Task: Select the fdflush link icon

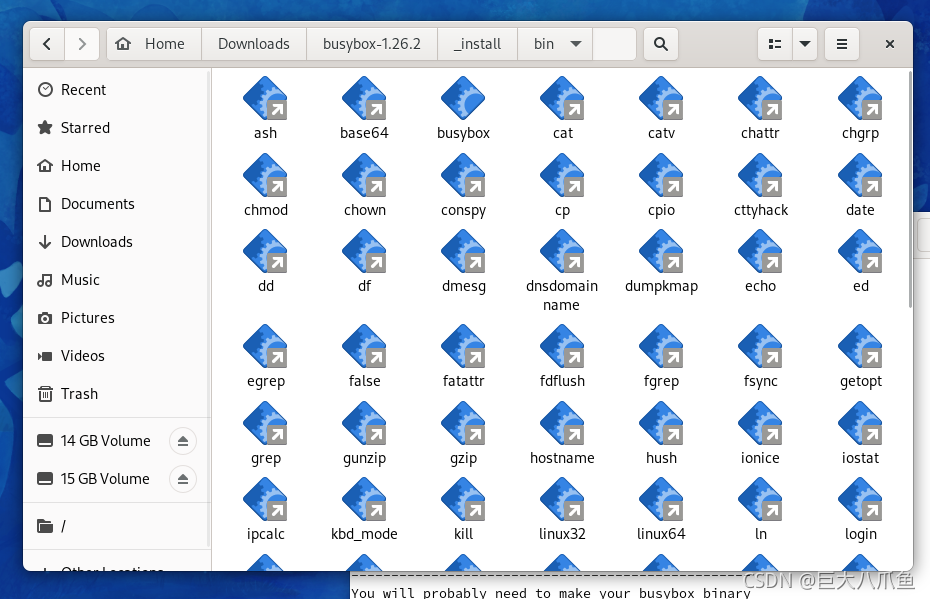Action: click(562, 346)
